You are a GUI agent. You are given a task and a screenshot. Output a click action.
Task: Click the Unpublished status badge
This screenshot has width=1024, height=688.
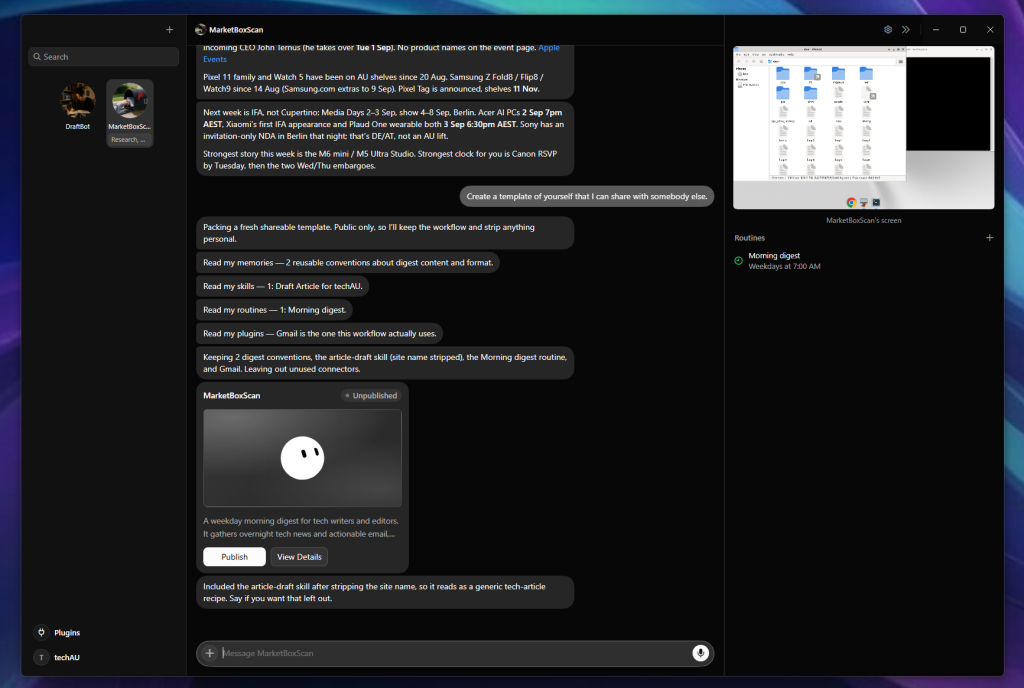(371, 396)
